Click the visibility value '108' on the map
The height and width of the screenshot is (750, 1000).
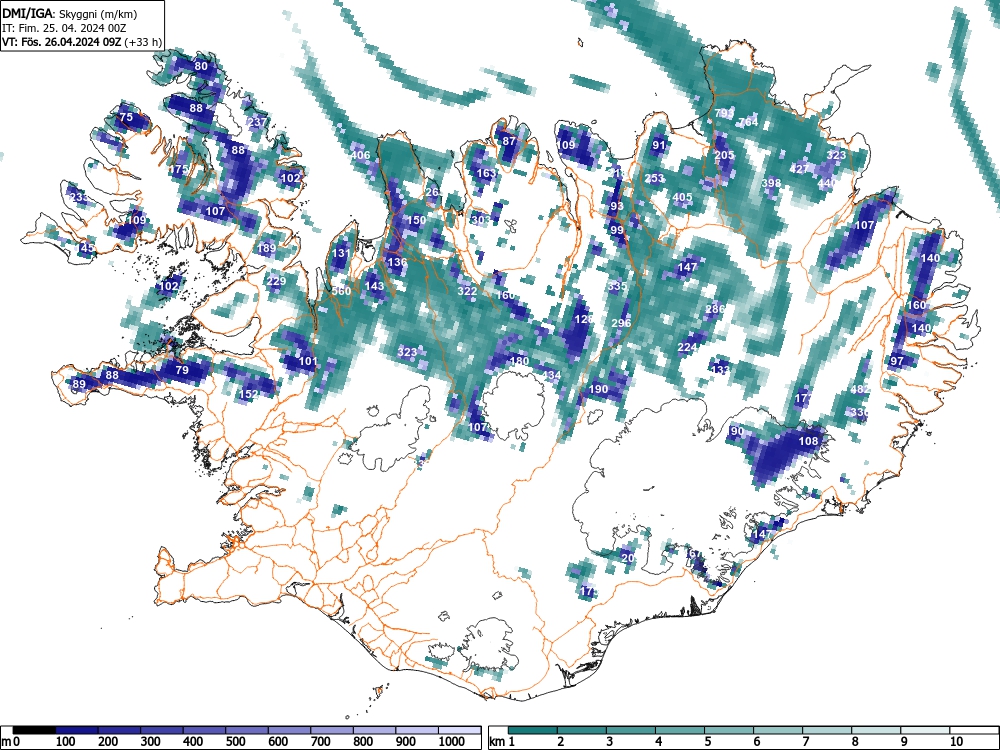click(x=808, y=441)
